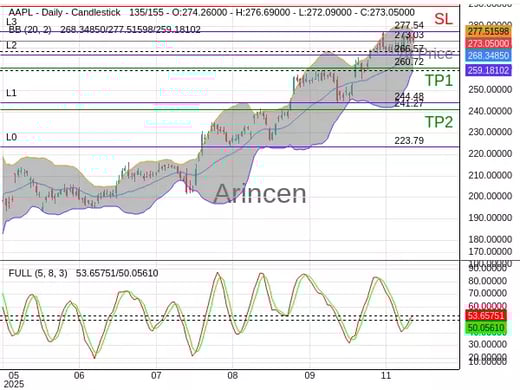Click the 'H:276.69000' high value in header
Screen dimensions: 520x390
click(x=263, y=13)
